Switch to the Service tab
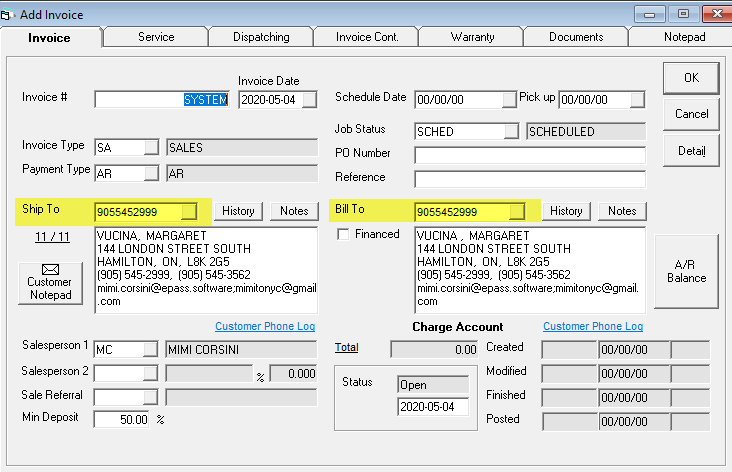Viewport: 732px width, 472px height. (x=156, y=37)
